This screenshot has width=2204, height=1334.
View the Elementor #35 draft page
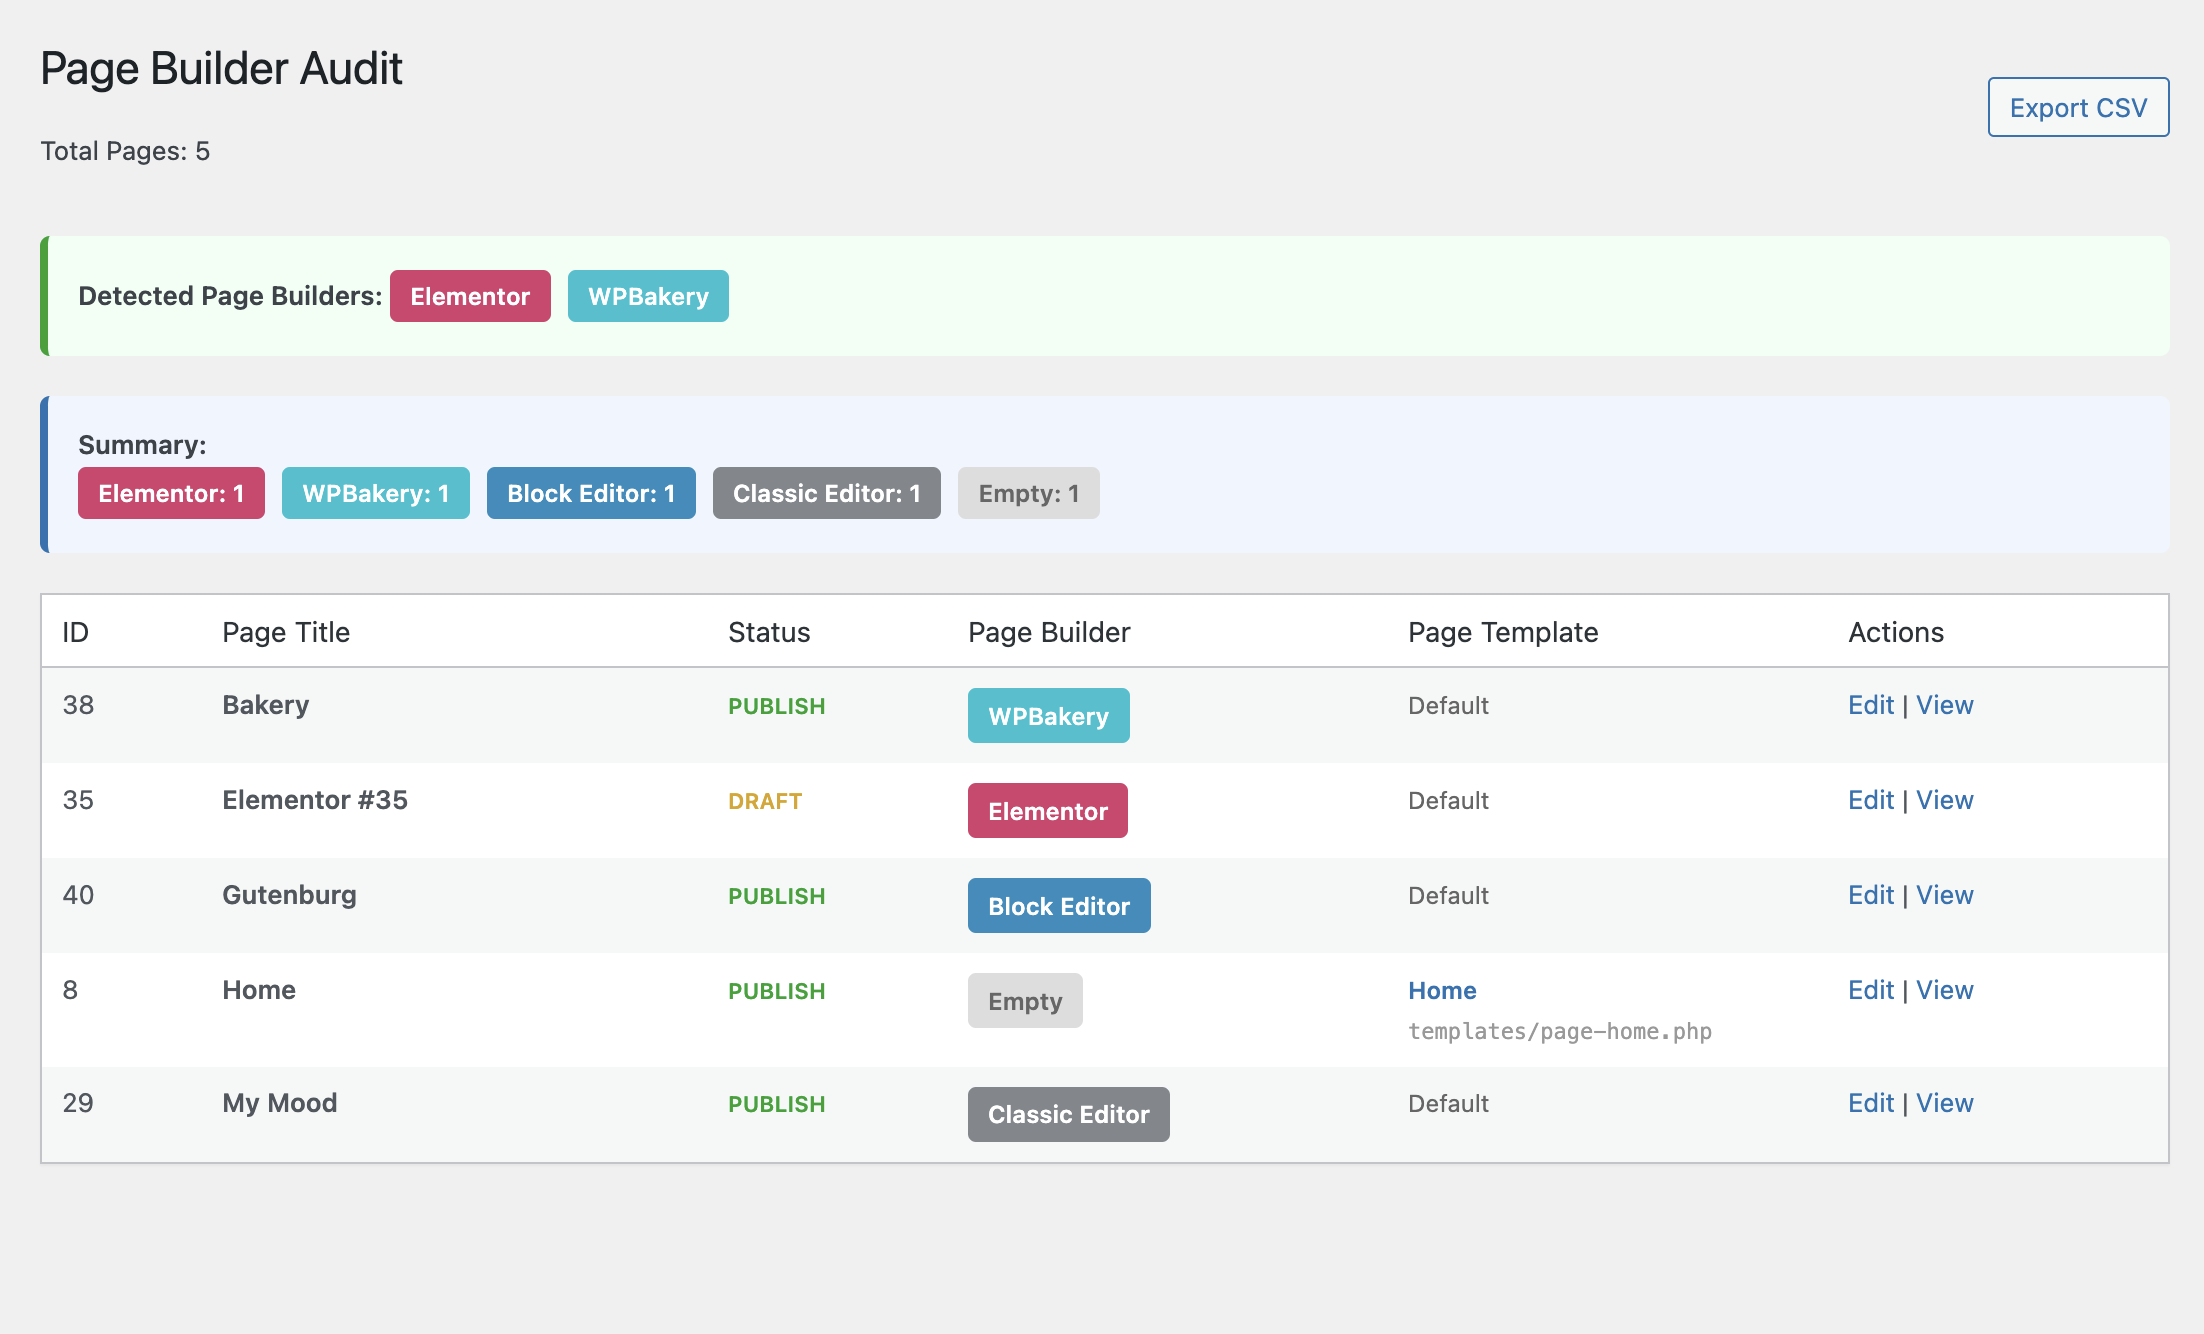click(1944, 800)
